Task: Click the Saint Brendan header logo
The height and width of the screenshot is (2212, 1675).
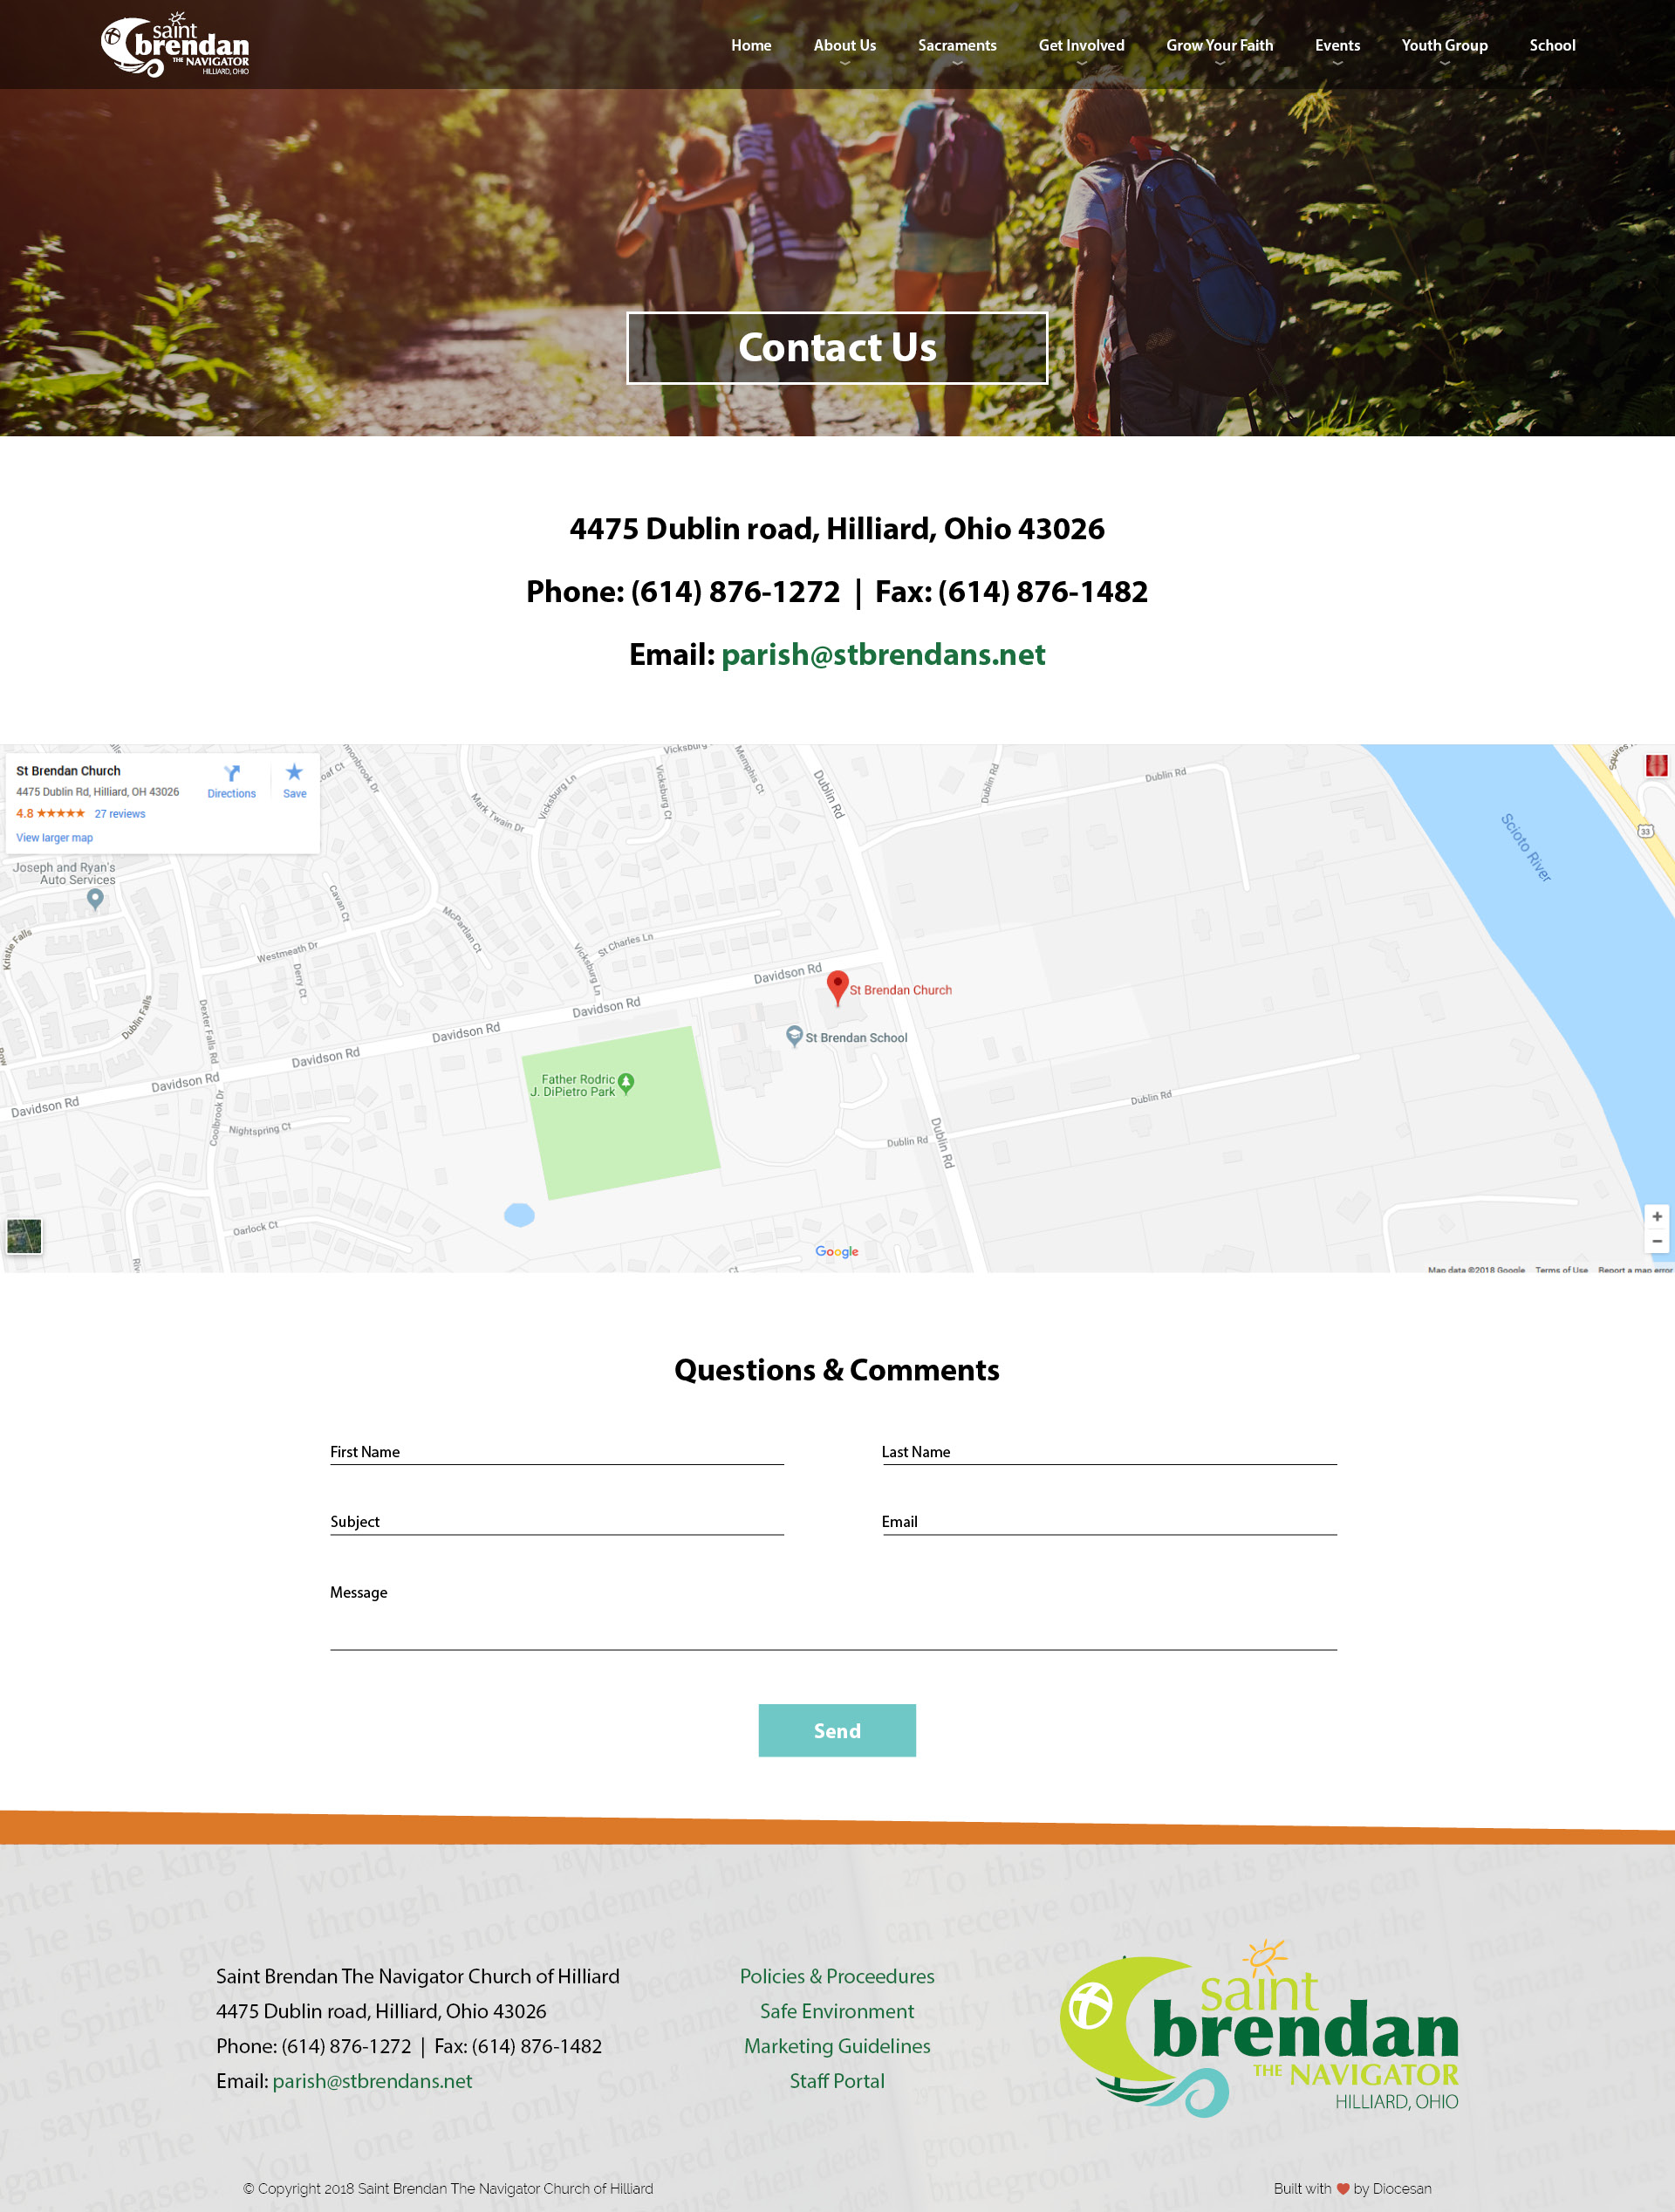Action: point(175,46)
